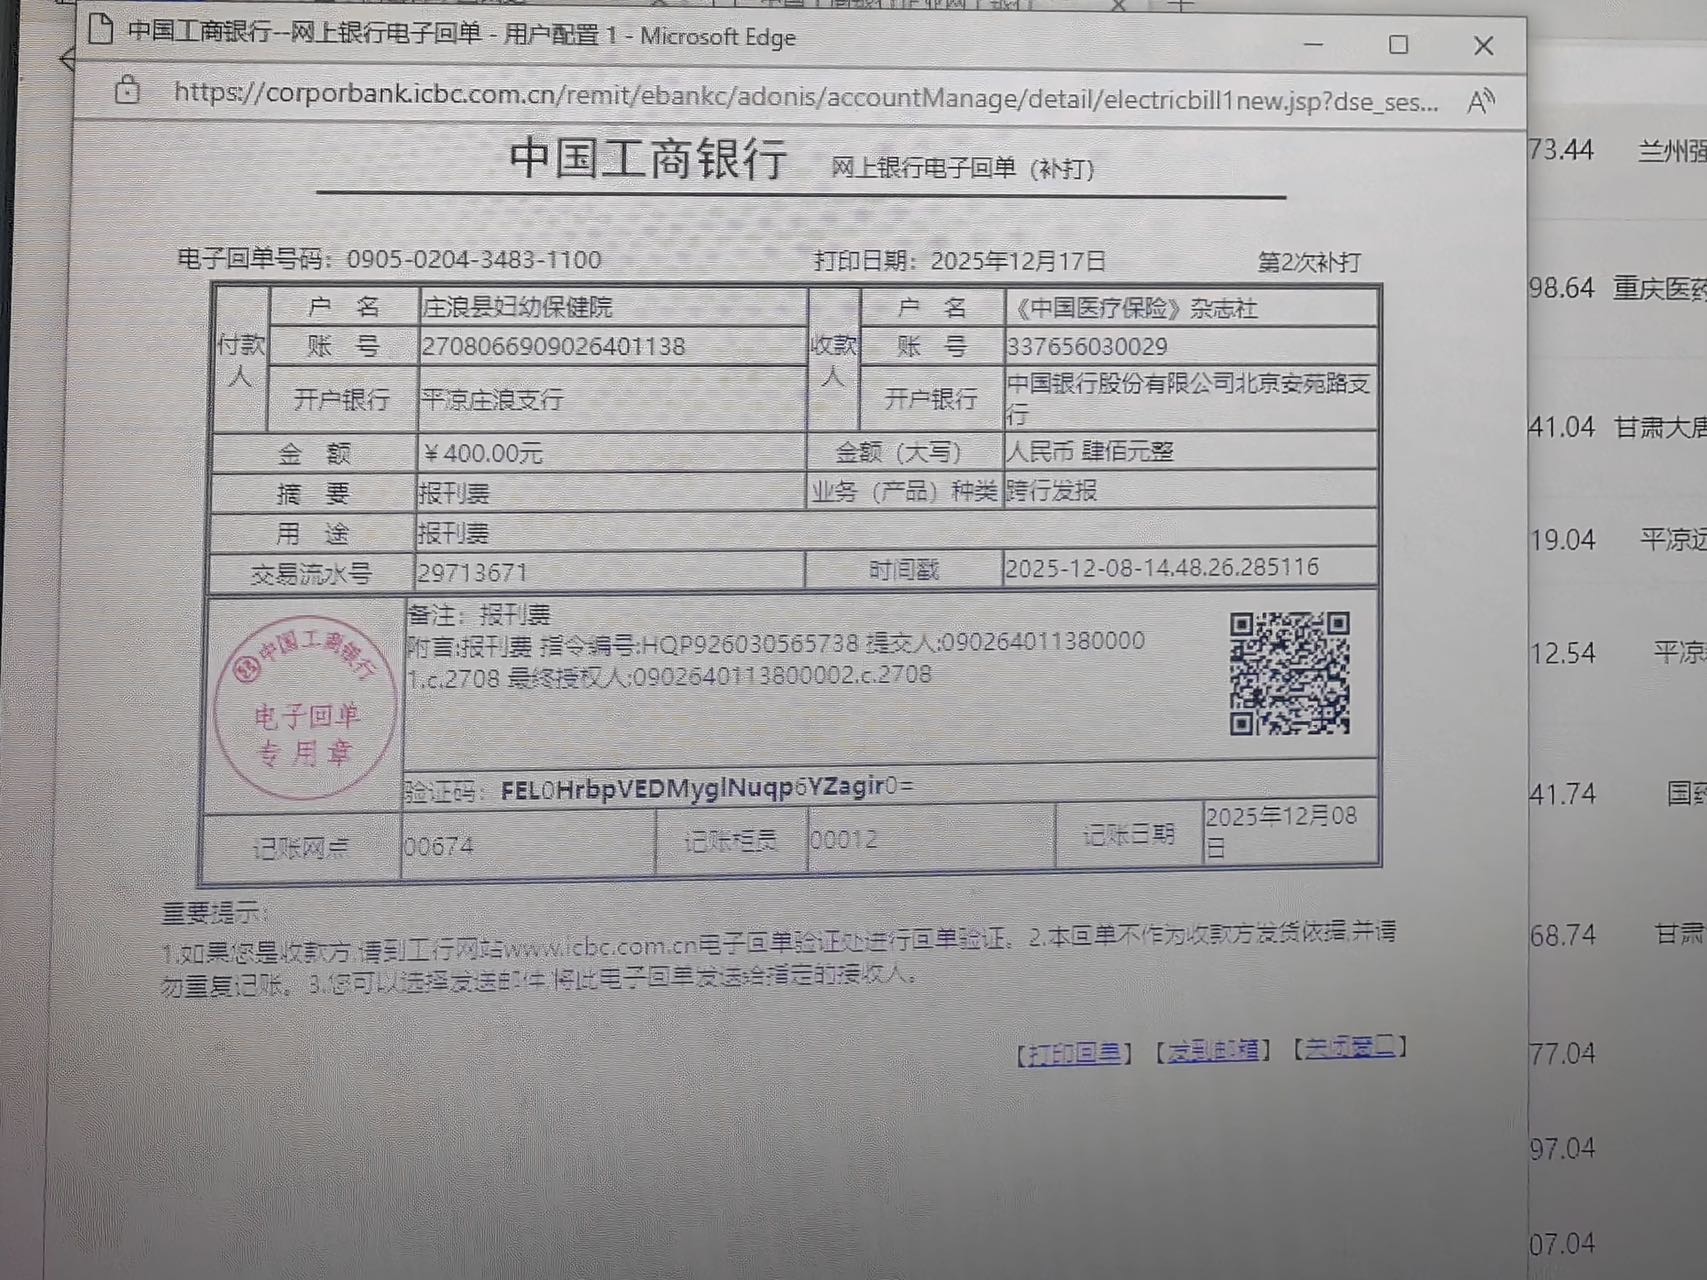Click the QR code on the receipt
This screenshot has width=1707, height=1280.
click(x=1289, y=674)
